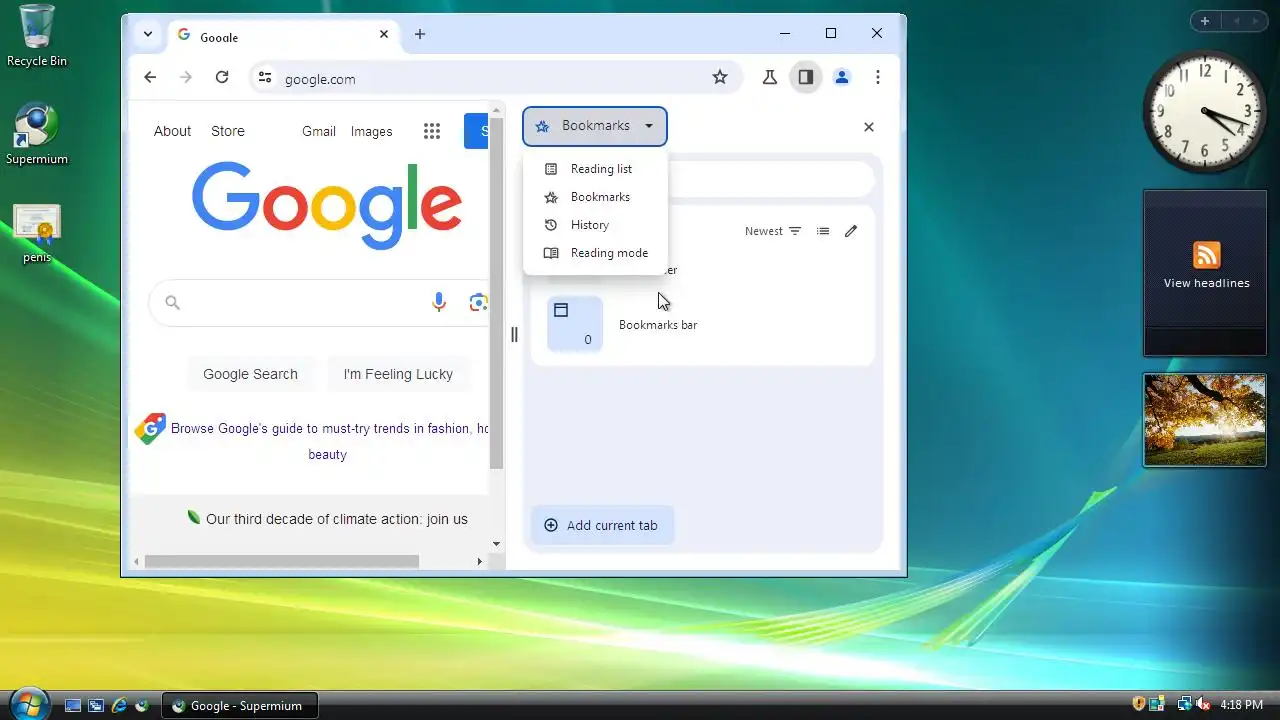This screenshot has height=720, width=1280.
Task: Toggle the side panel toolbar button
Action: [x=806, y=77]
